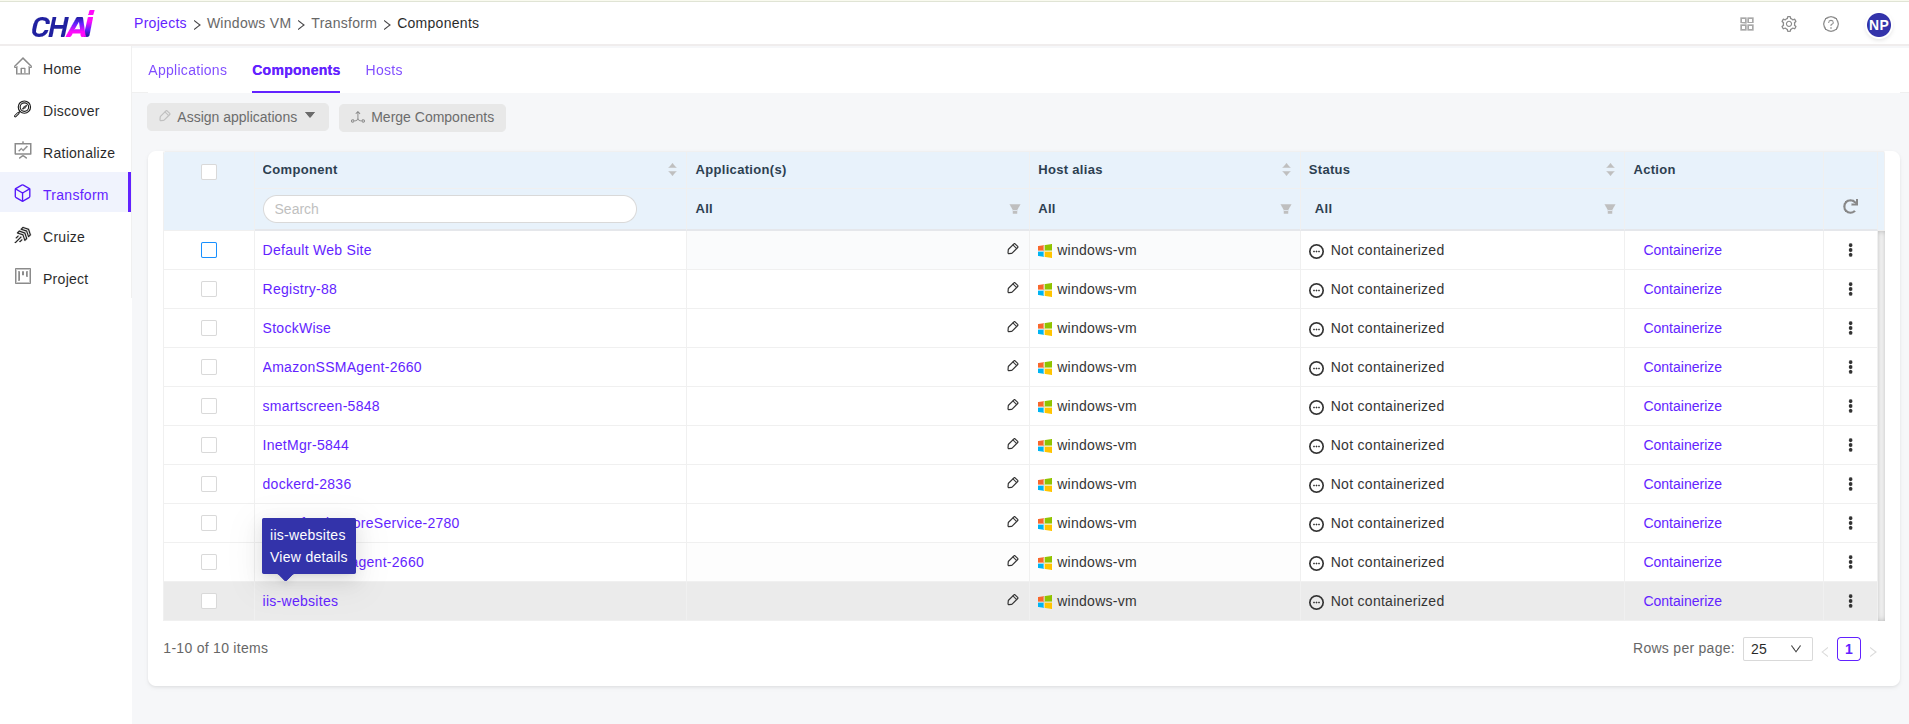
Task: Click the CHAI logo
Action: 63,24
